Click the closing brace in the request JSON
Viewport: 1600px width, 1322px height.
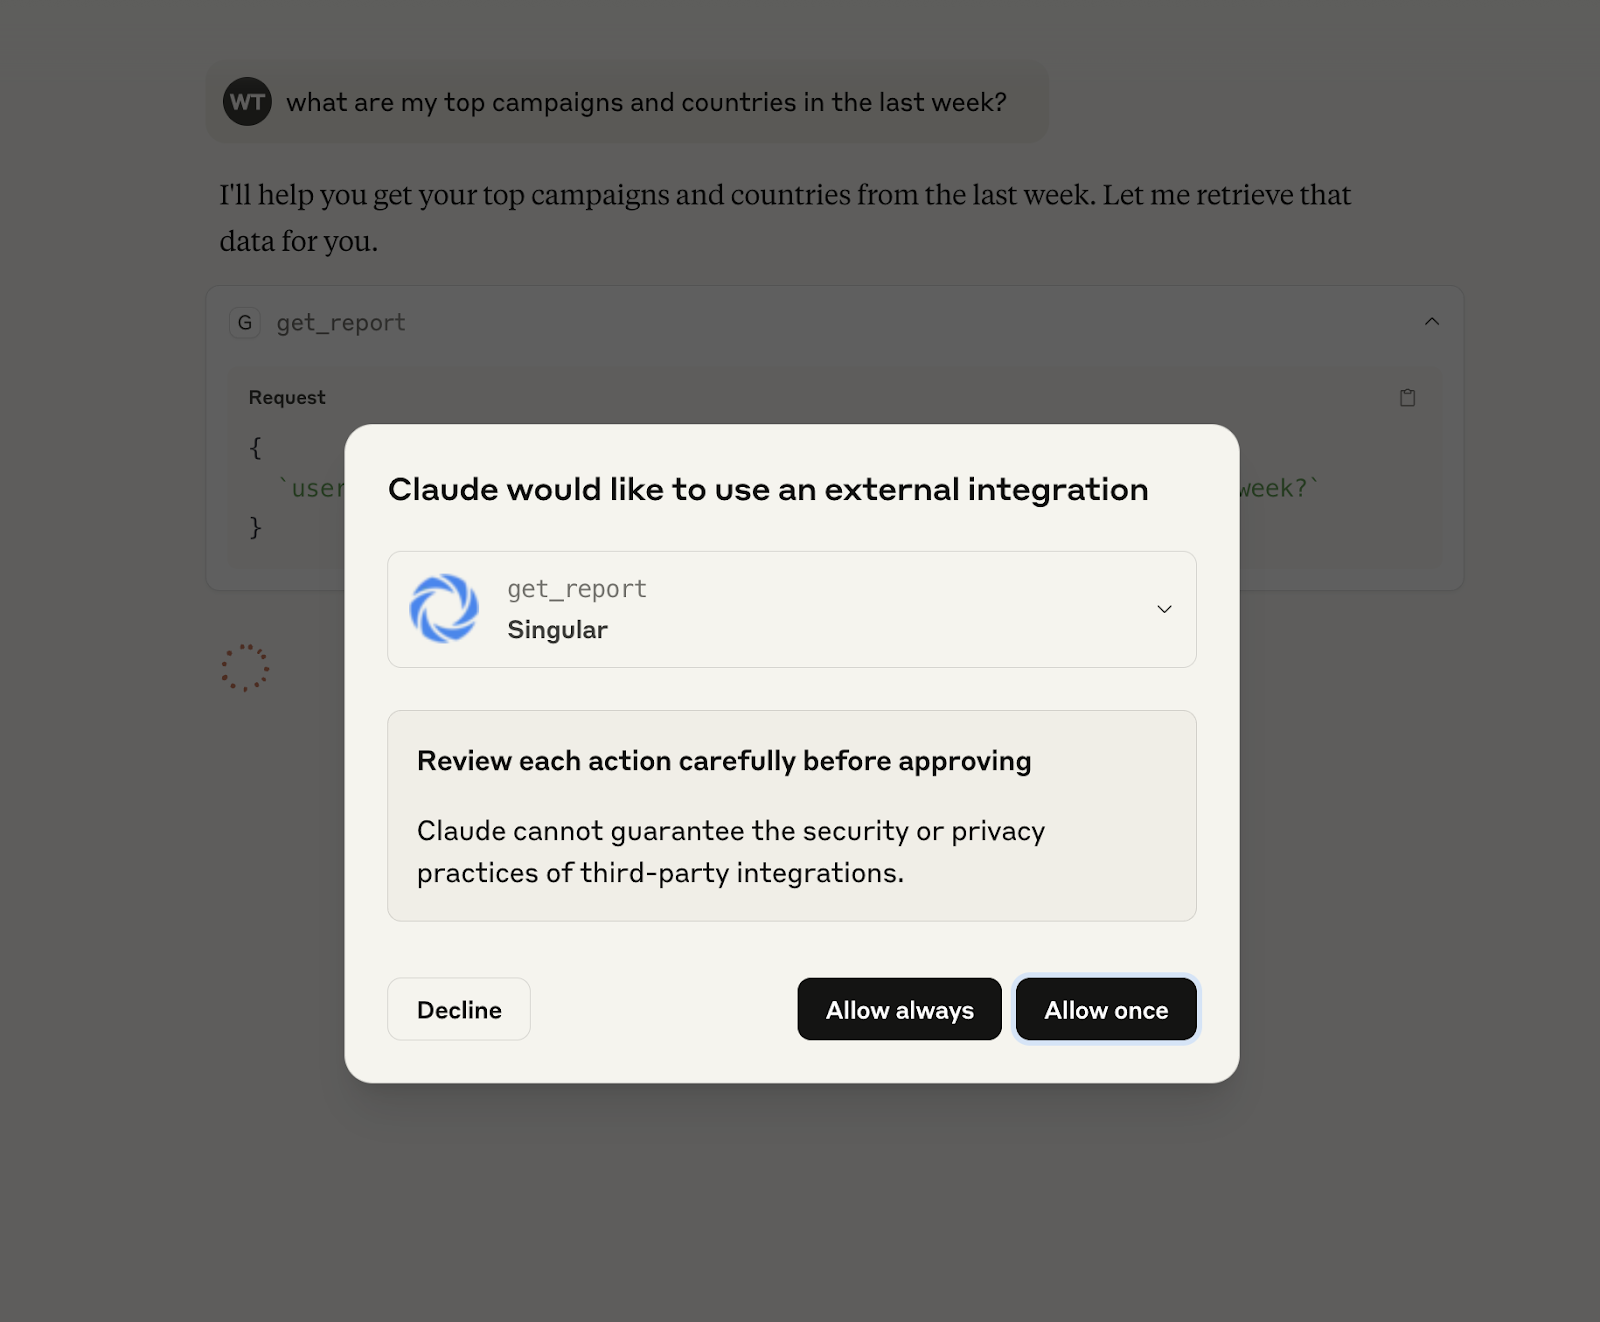256,527
